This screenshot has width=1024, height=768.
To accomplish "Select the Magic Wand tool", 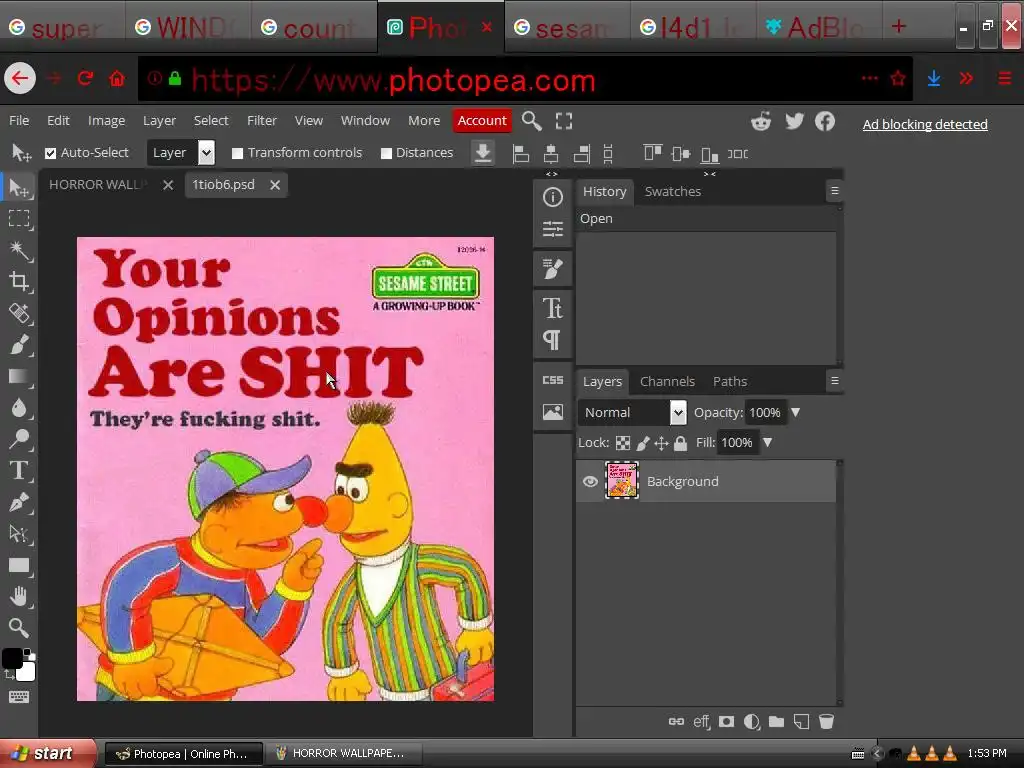I will 20,250.
